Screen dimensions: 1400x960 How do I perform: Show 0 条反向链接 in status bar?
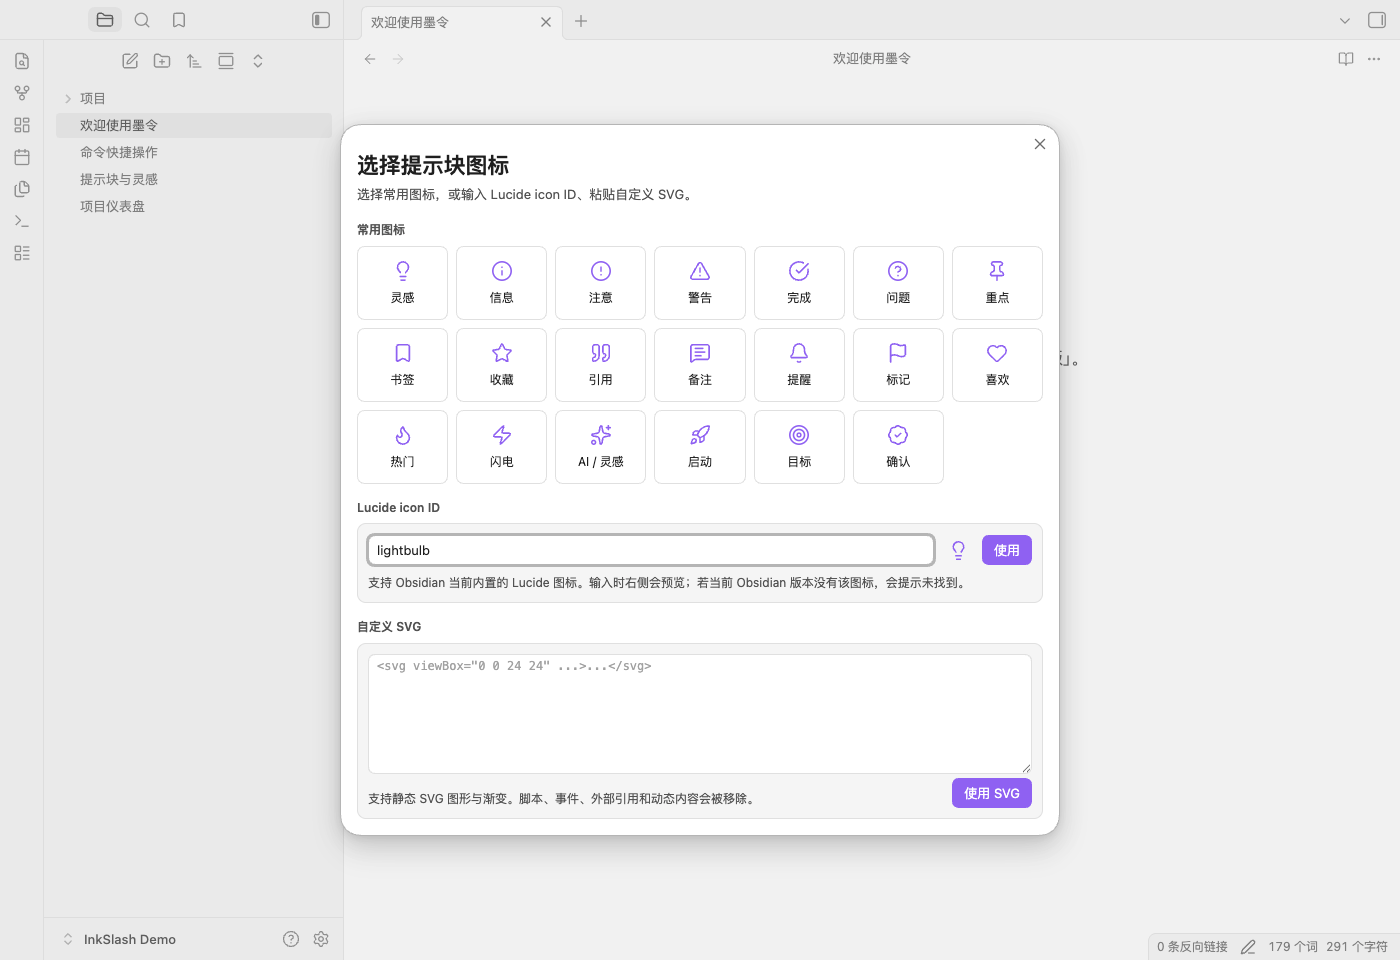pyautogui.click(x=1192, y=947)
